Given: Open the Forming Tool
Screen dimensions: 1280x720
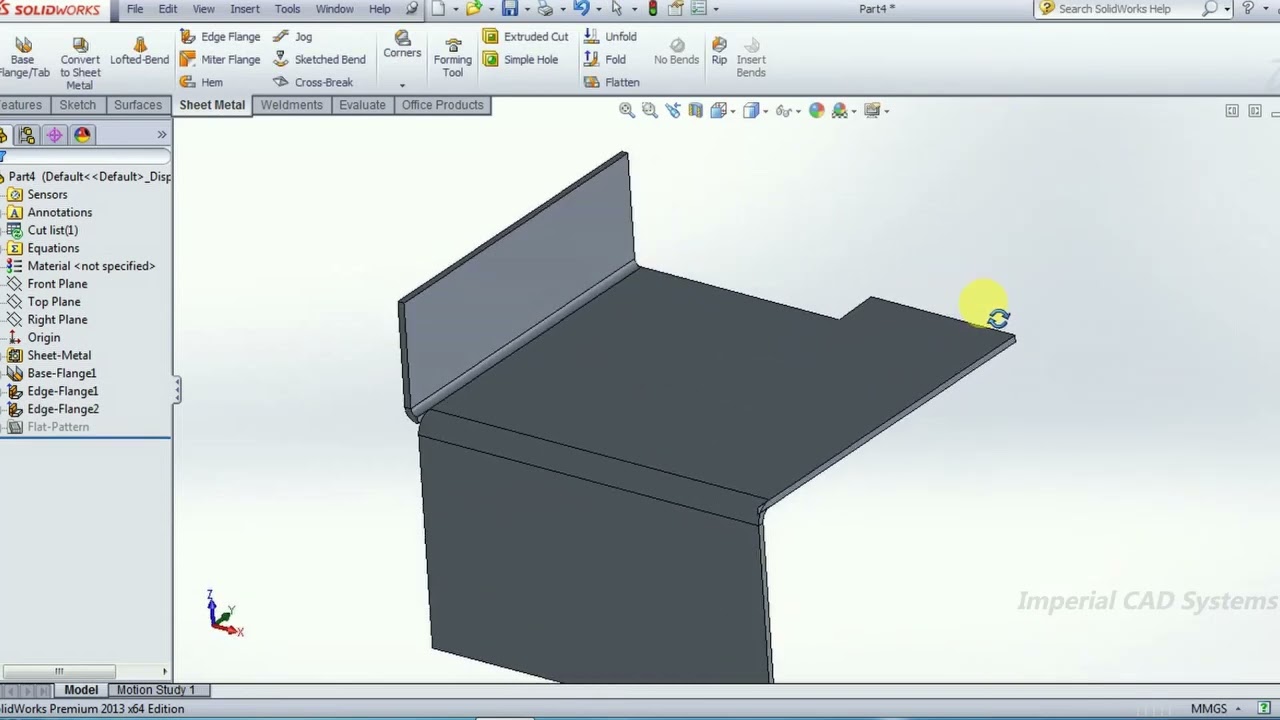Looking at the screenshot, I should (452, 58).
